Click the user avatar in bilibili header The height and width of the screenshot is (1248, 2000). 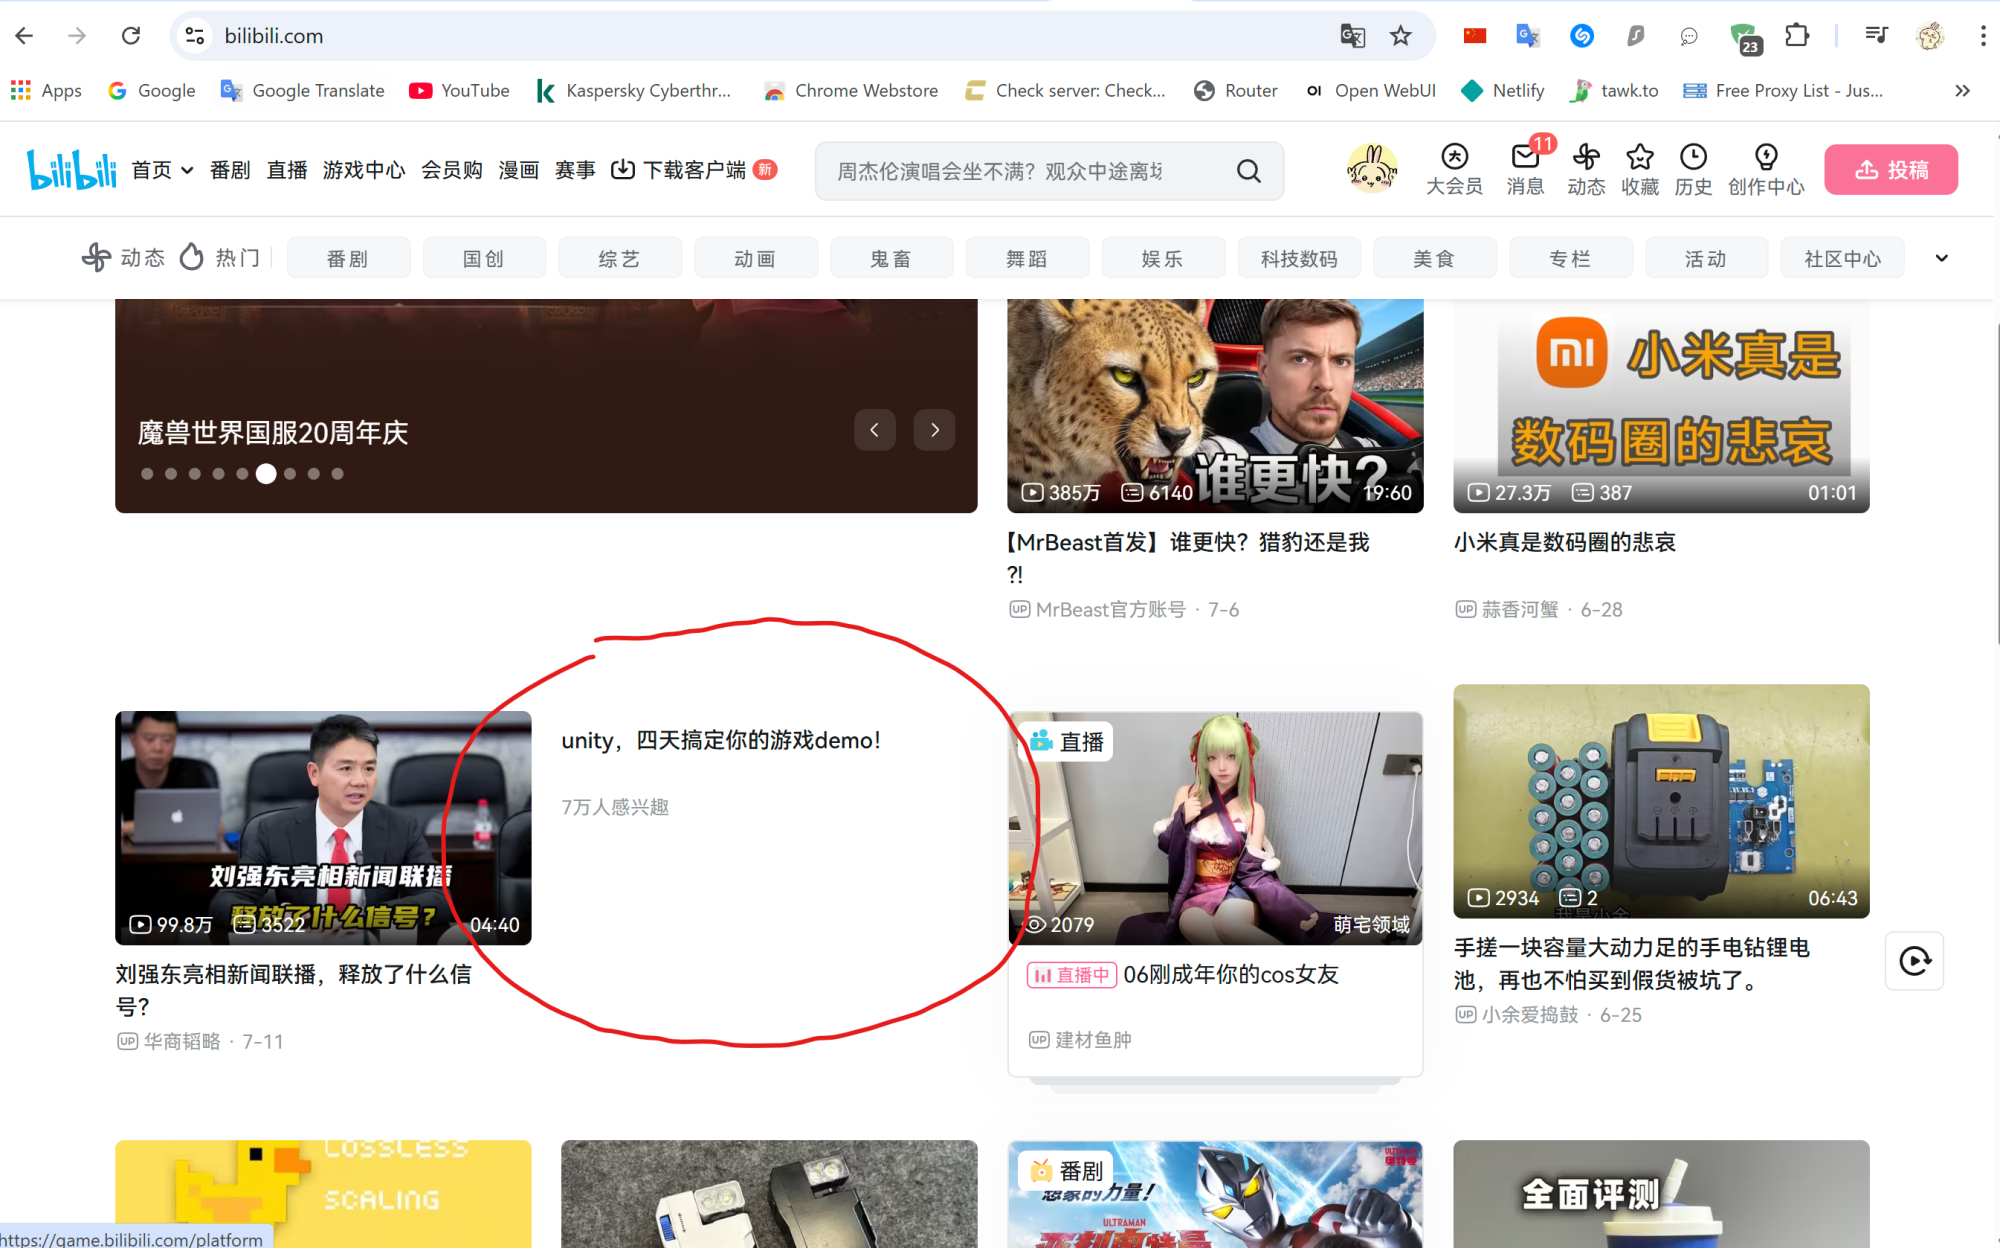click(x=1372, y=168)
